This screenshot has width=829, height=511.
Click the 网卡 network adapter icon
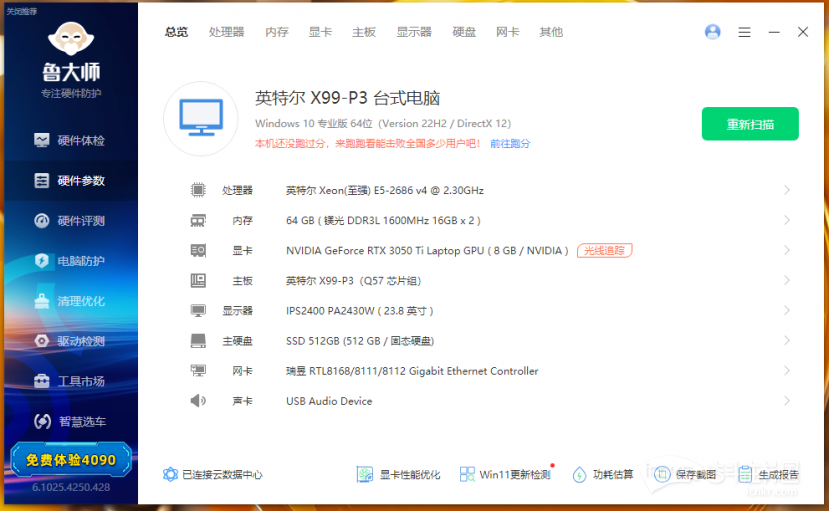(198, 371)
